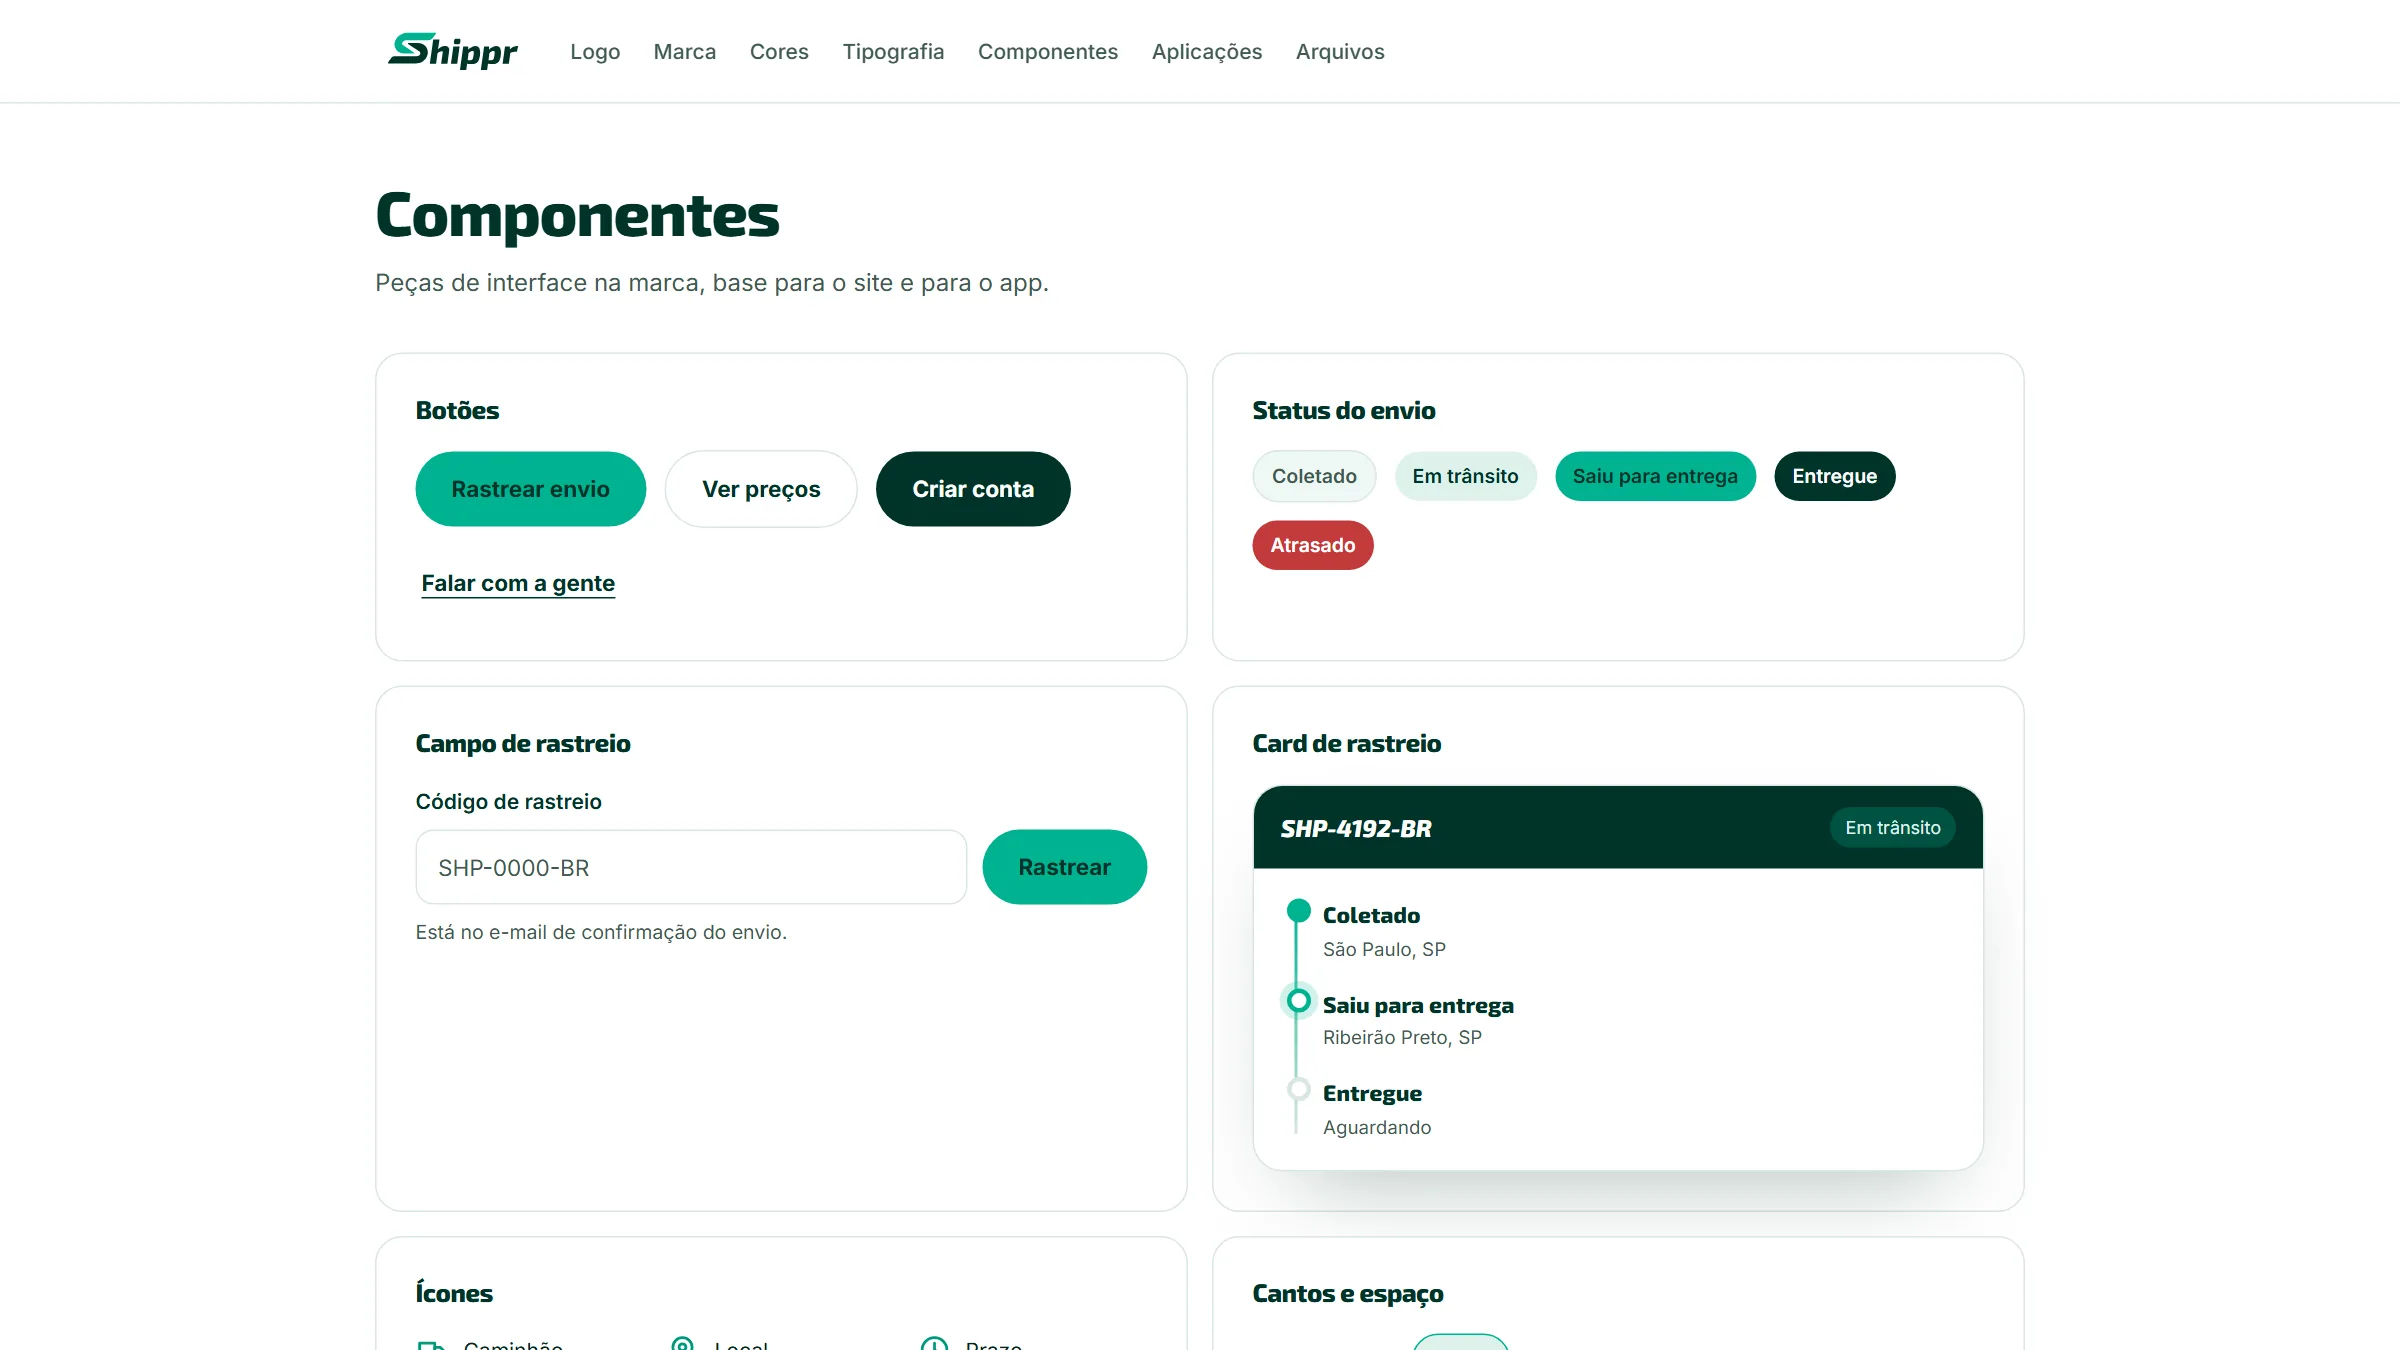Image resolution: width=2400 pixels, height=1350 pixels.
Task: Click the São Paulo, SP location text
Action: point(1384,949)
